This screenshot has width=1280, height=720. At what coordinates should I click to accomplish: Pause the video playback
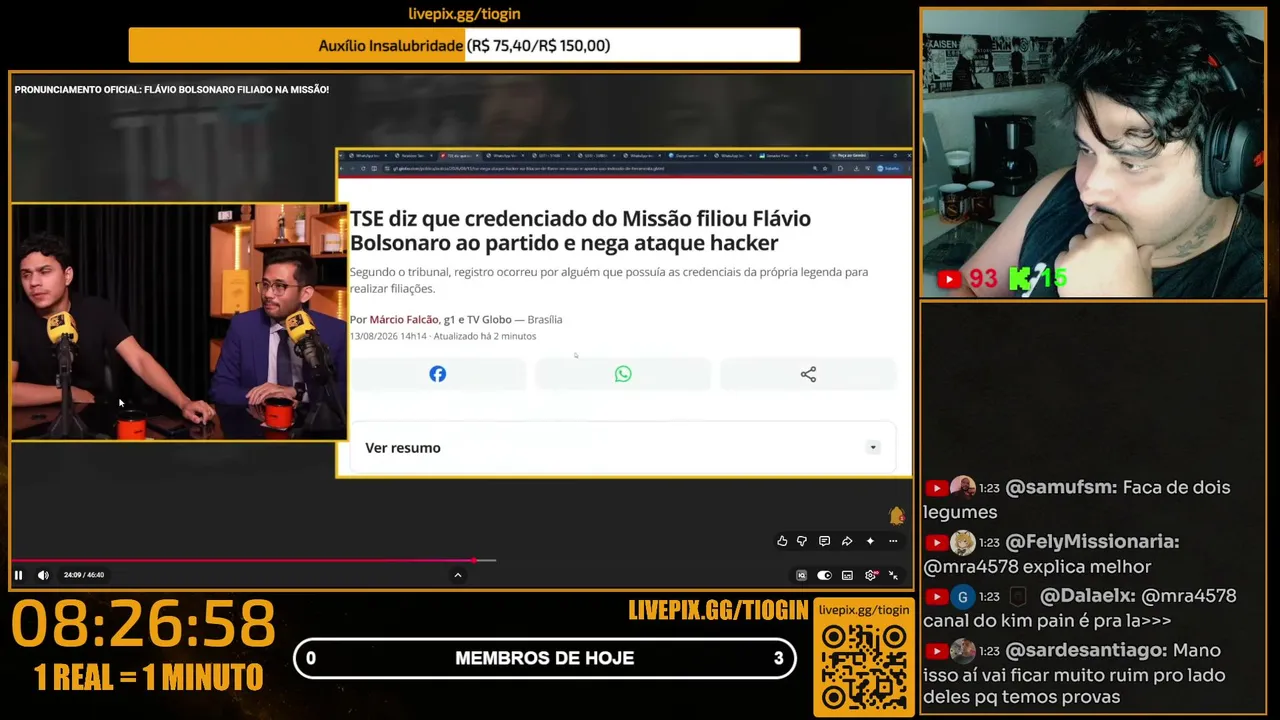pyautogui.click(x=18, y=575)
